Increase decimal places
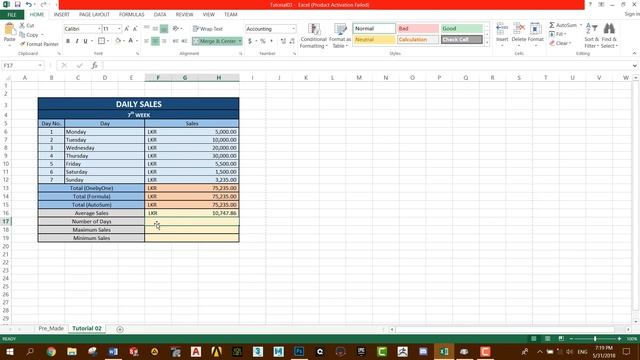 pos(283,41)
